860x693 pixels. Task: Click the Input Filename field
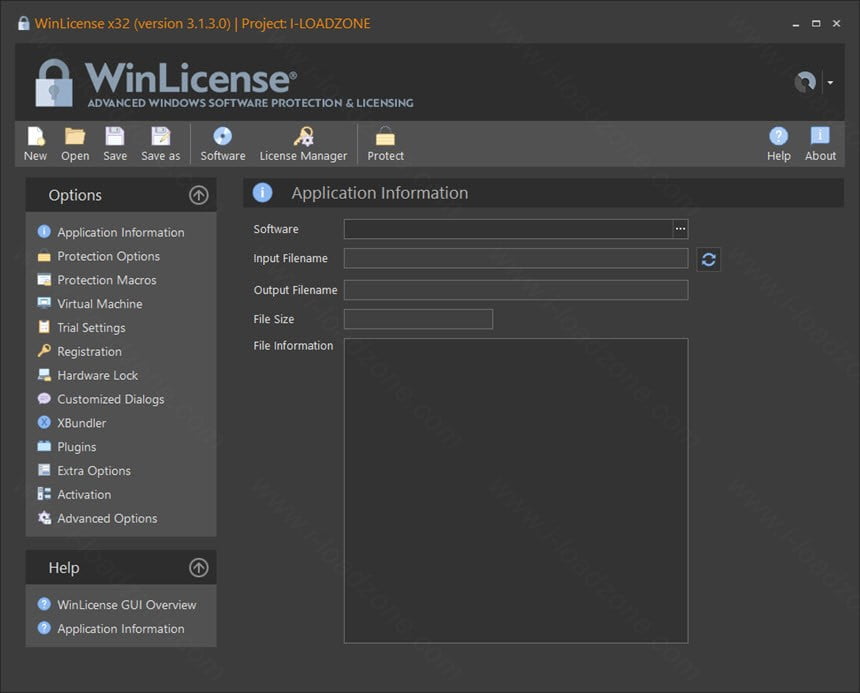[x=516, y=258]
